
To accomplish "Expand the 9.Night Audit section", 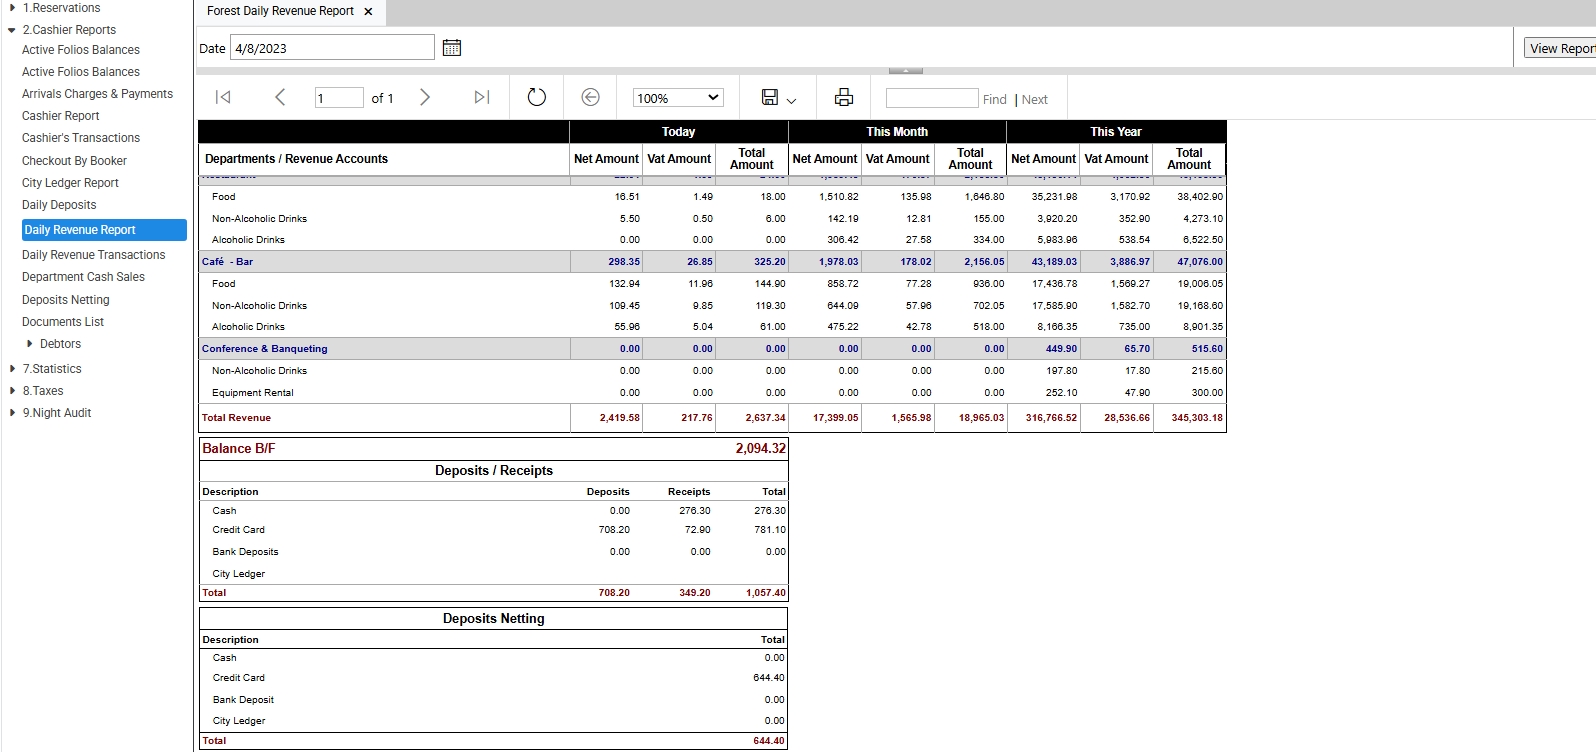I will pyautogui.click(x=12, y=413).
